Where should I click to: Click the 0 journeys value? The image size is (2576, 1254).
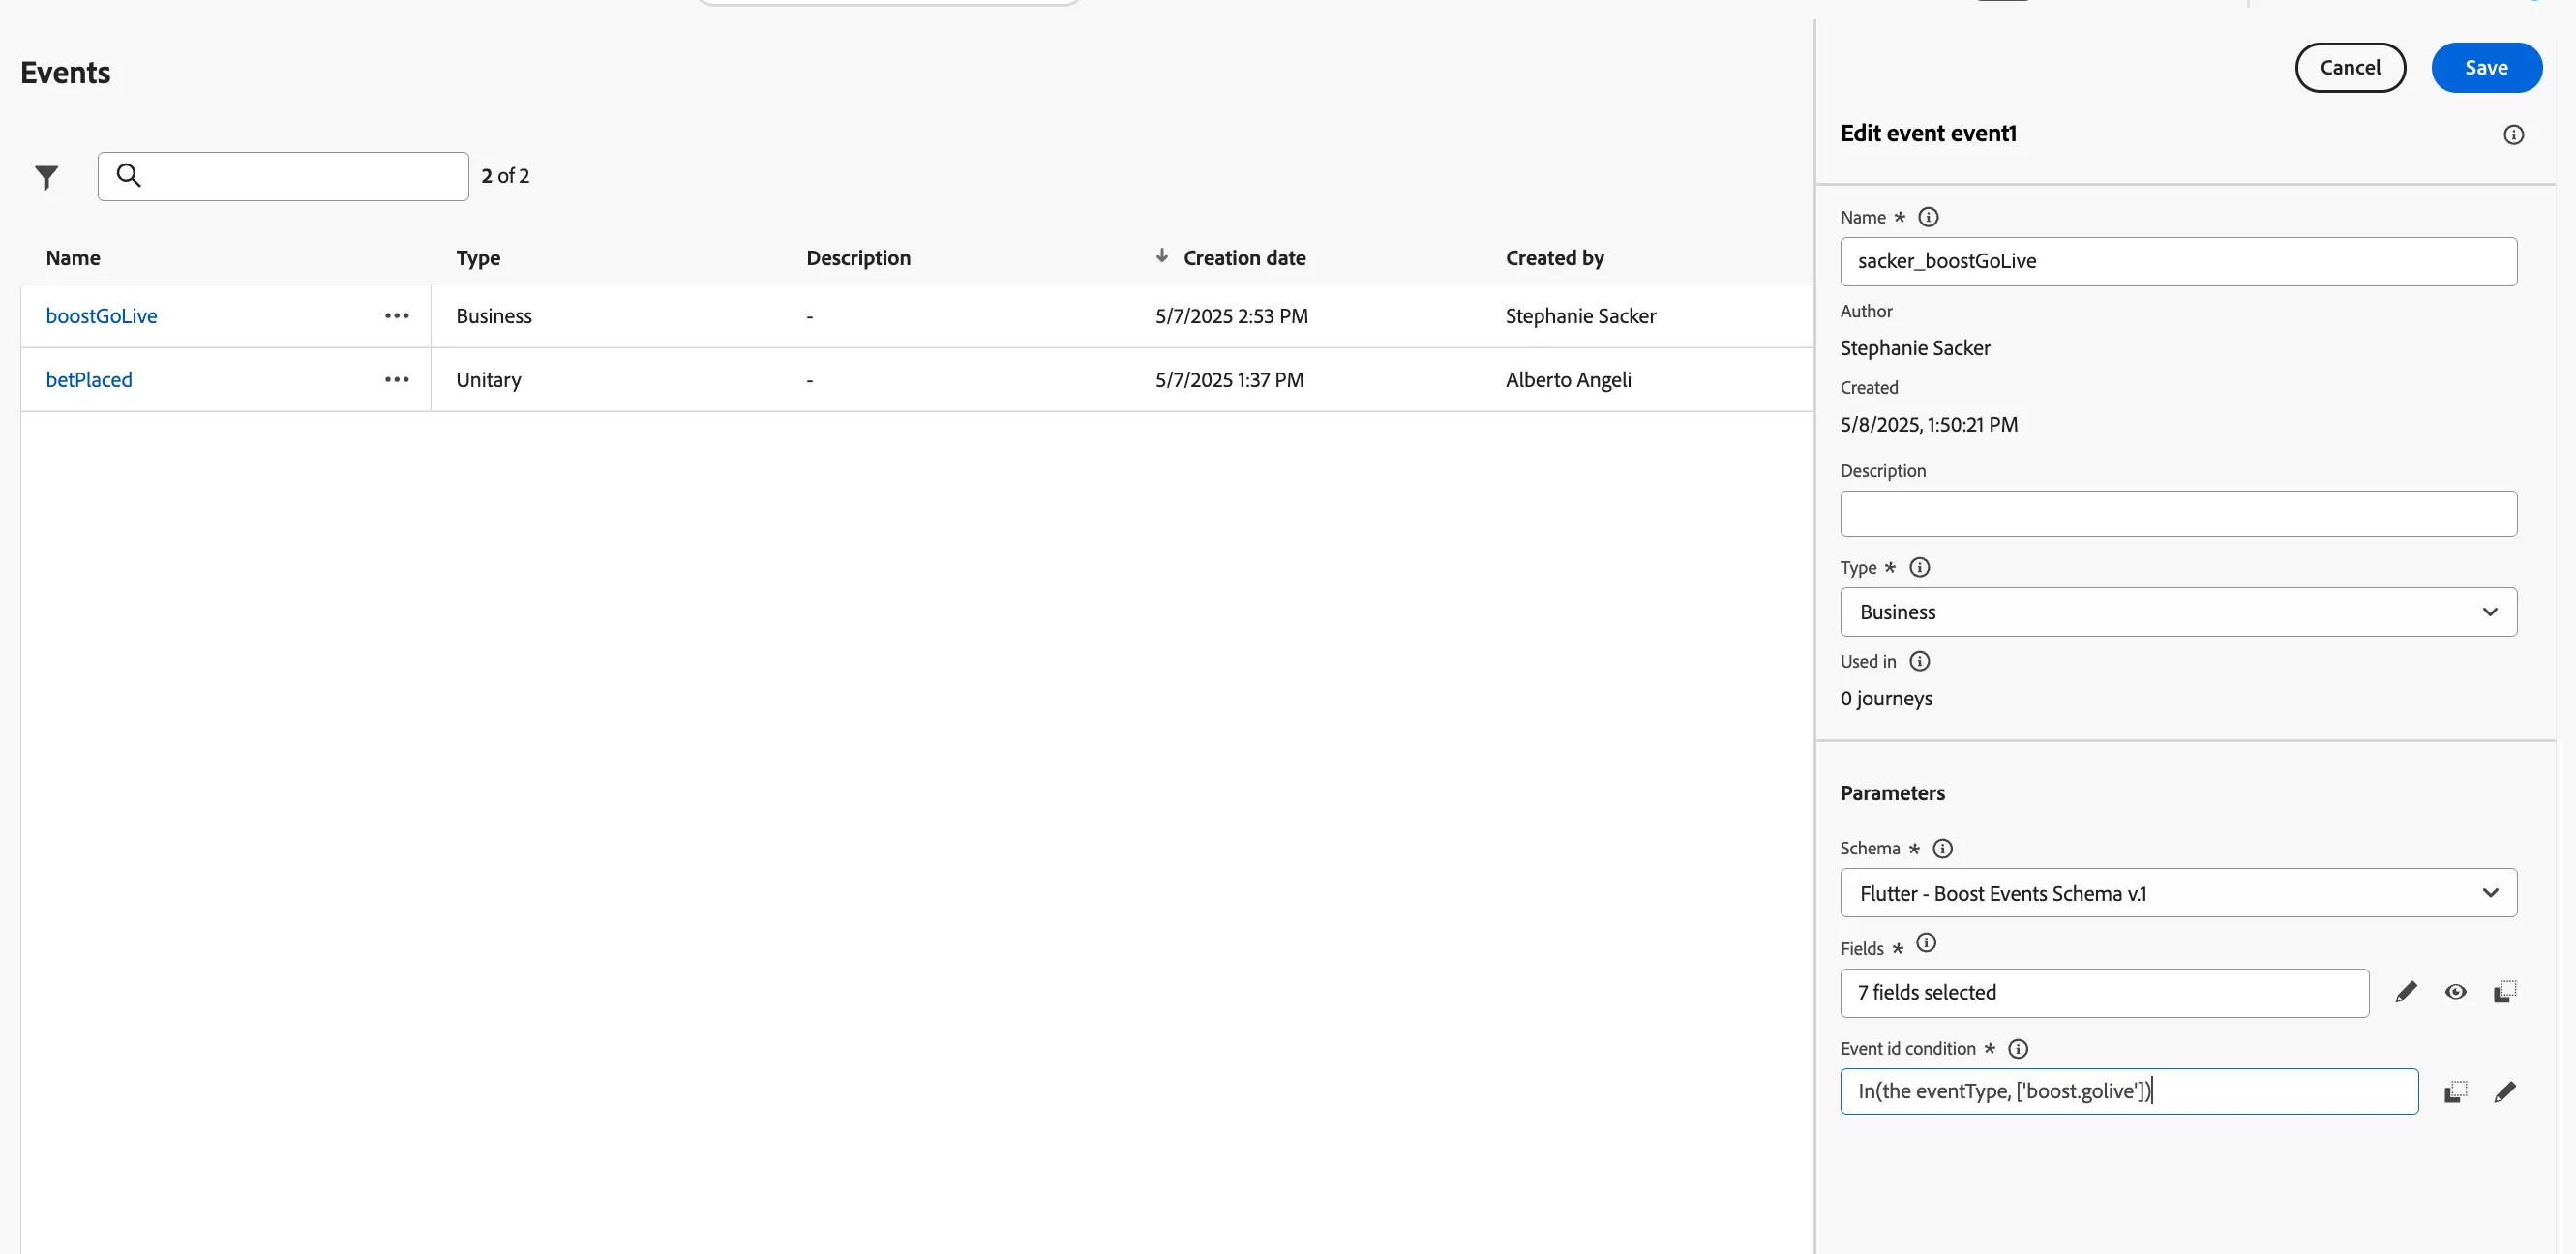1886,698
